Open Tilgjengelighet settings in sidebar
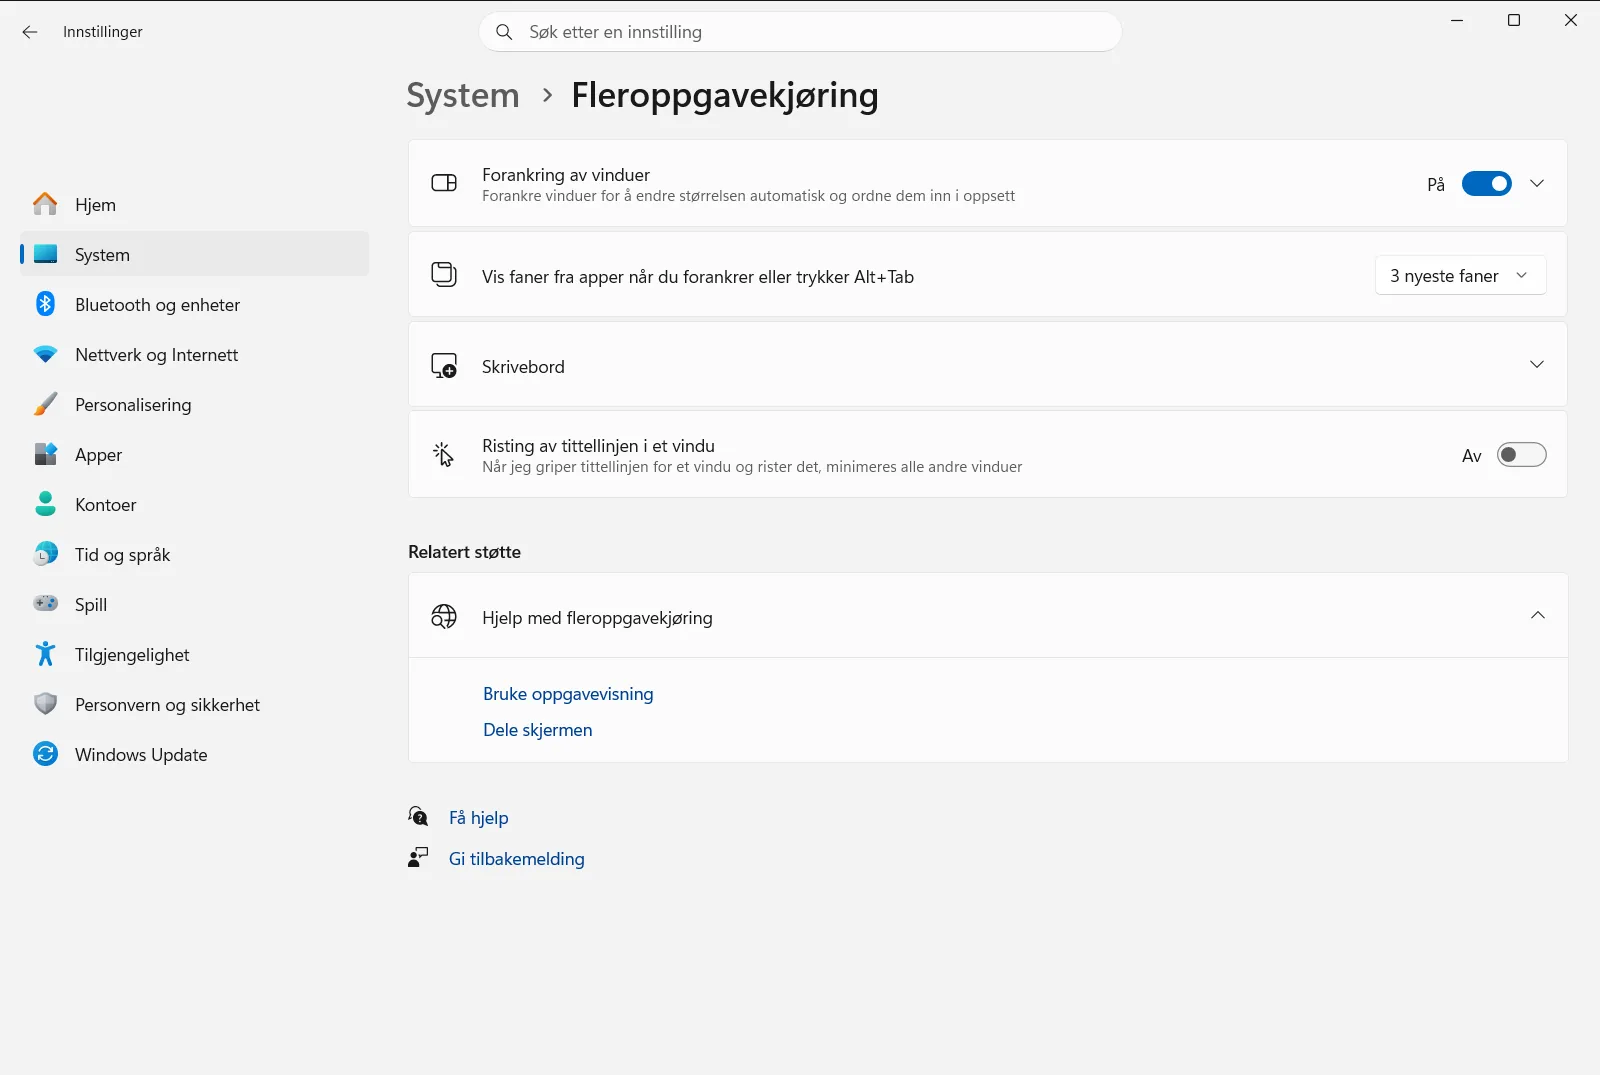 click(195, 654)
